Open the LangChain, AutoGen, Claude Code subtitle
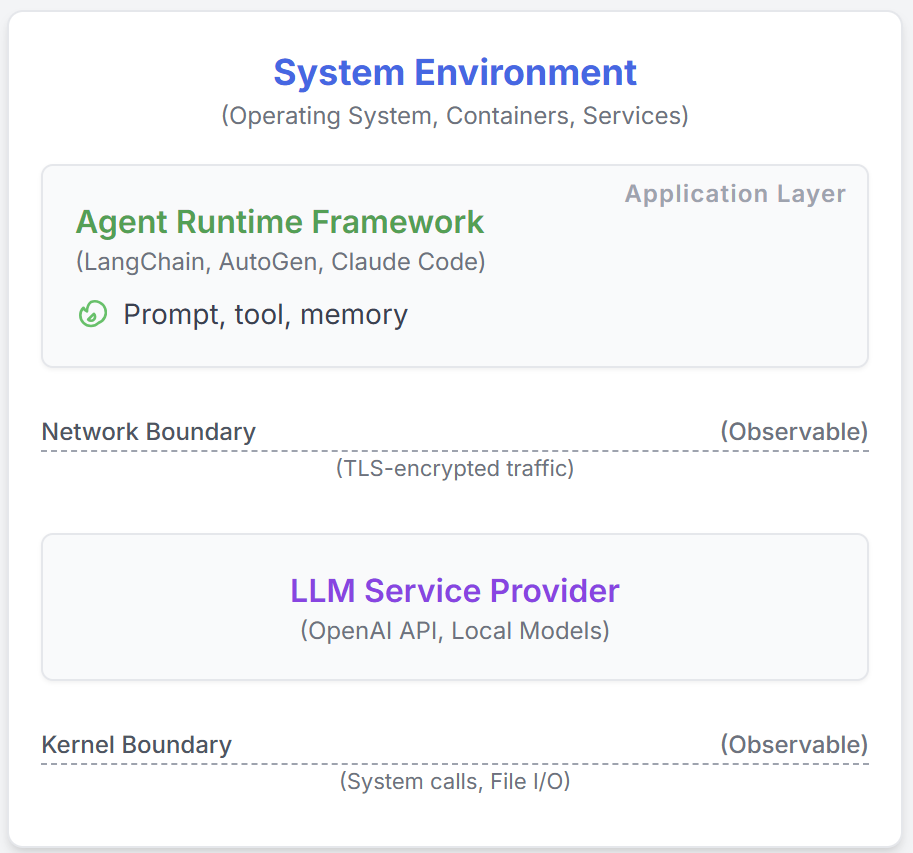Viewport: 913px width, 853px height. click(280, 262)
